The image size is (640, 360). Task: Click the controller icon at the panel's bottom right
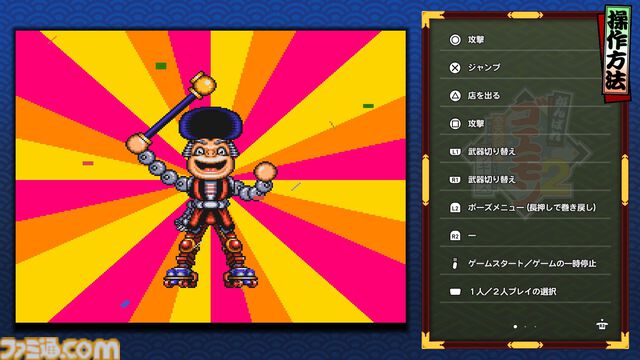coord(602,325)
